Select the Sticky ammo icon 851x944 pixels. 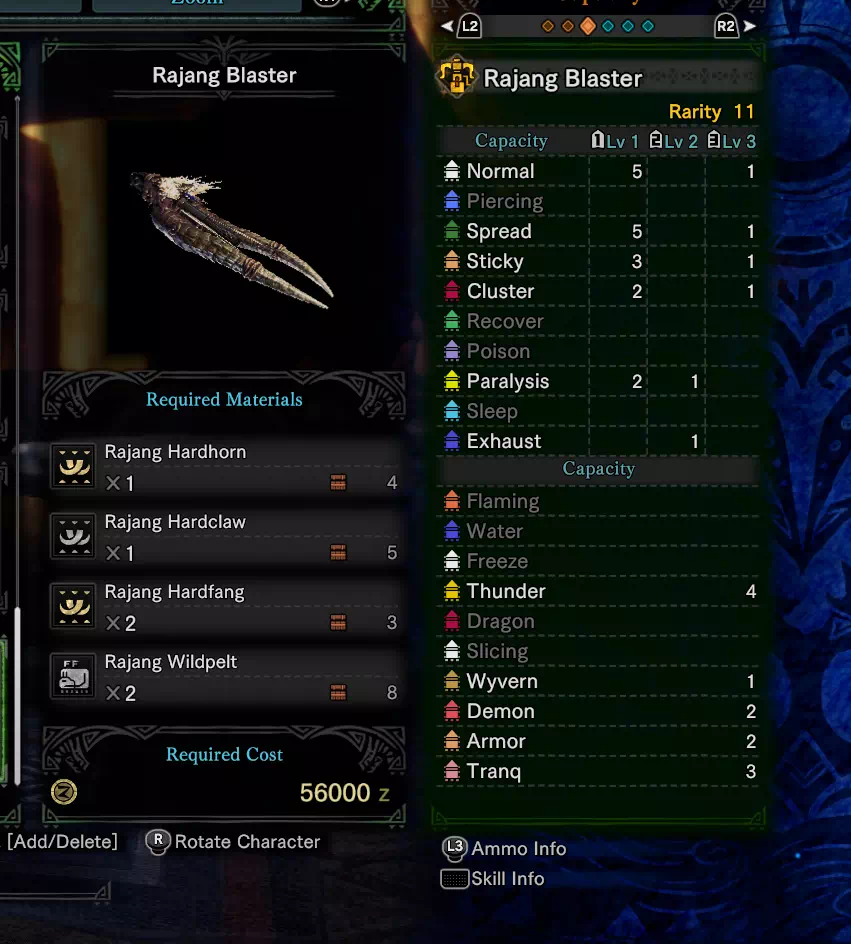coord(451,261)
